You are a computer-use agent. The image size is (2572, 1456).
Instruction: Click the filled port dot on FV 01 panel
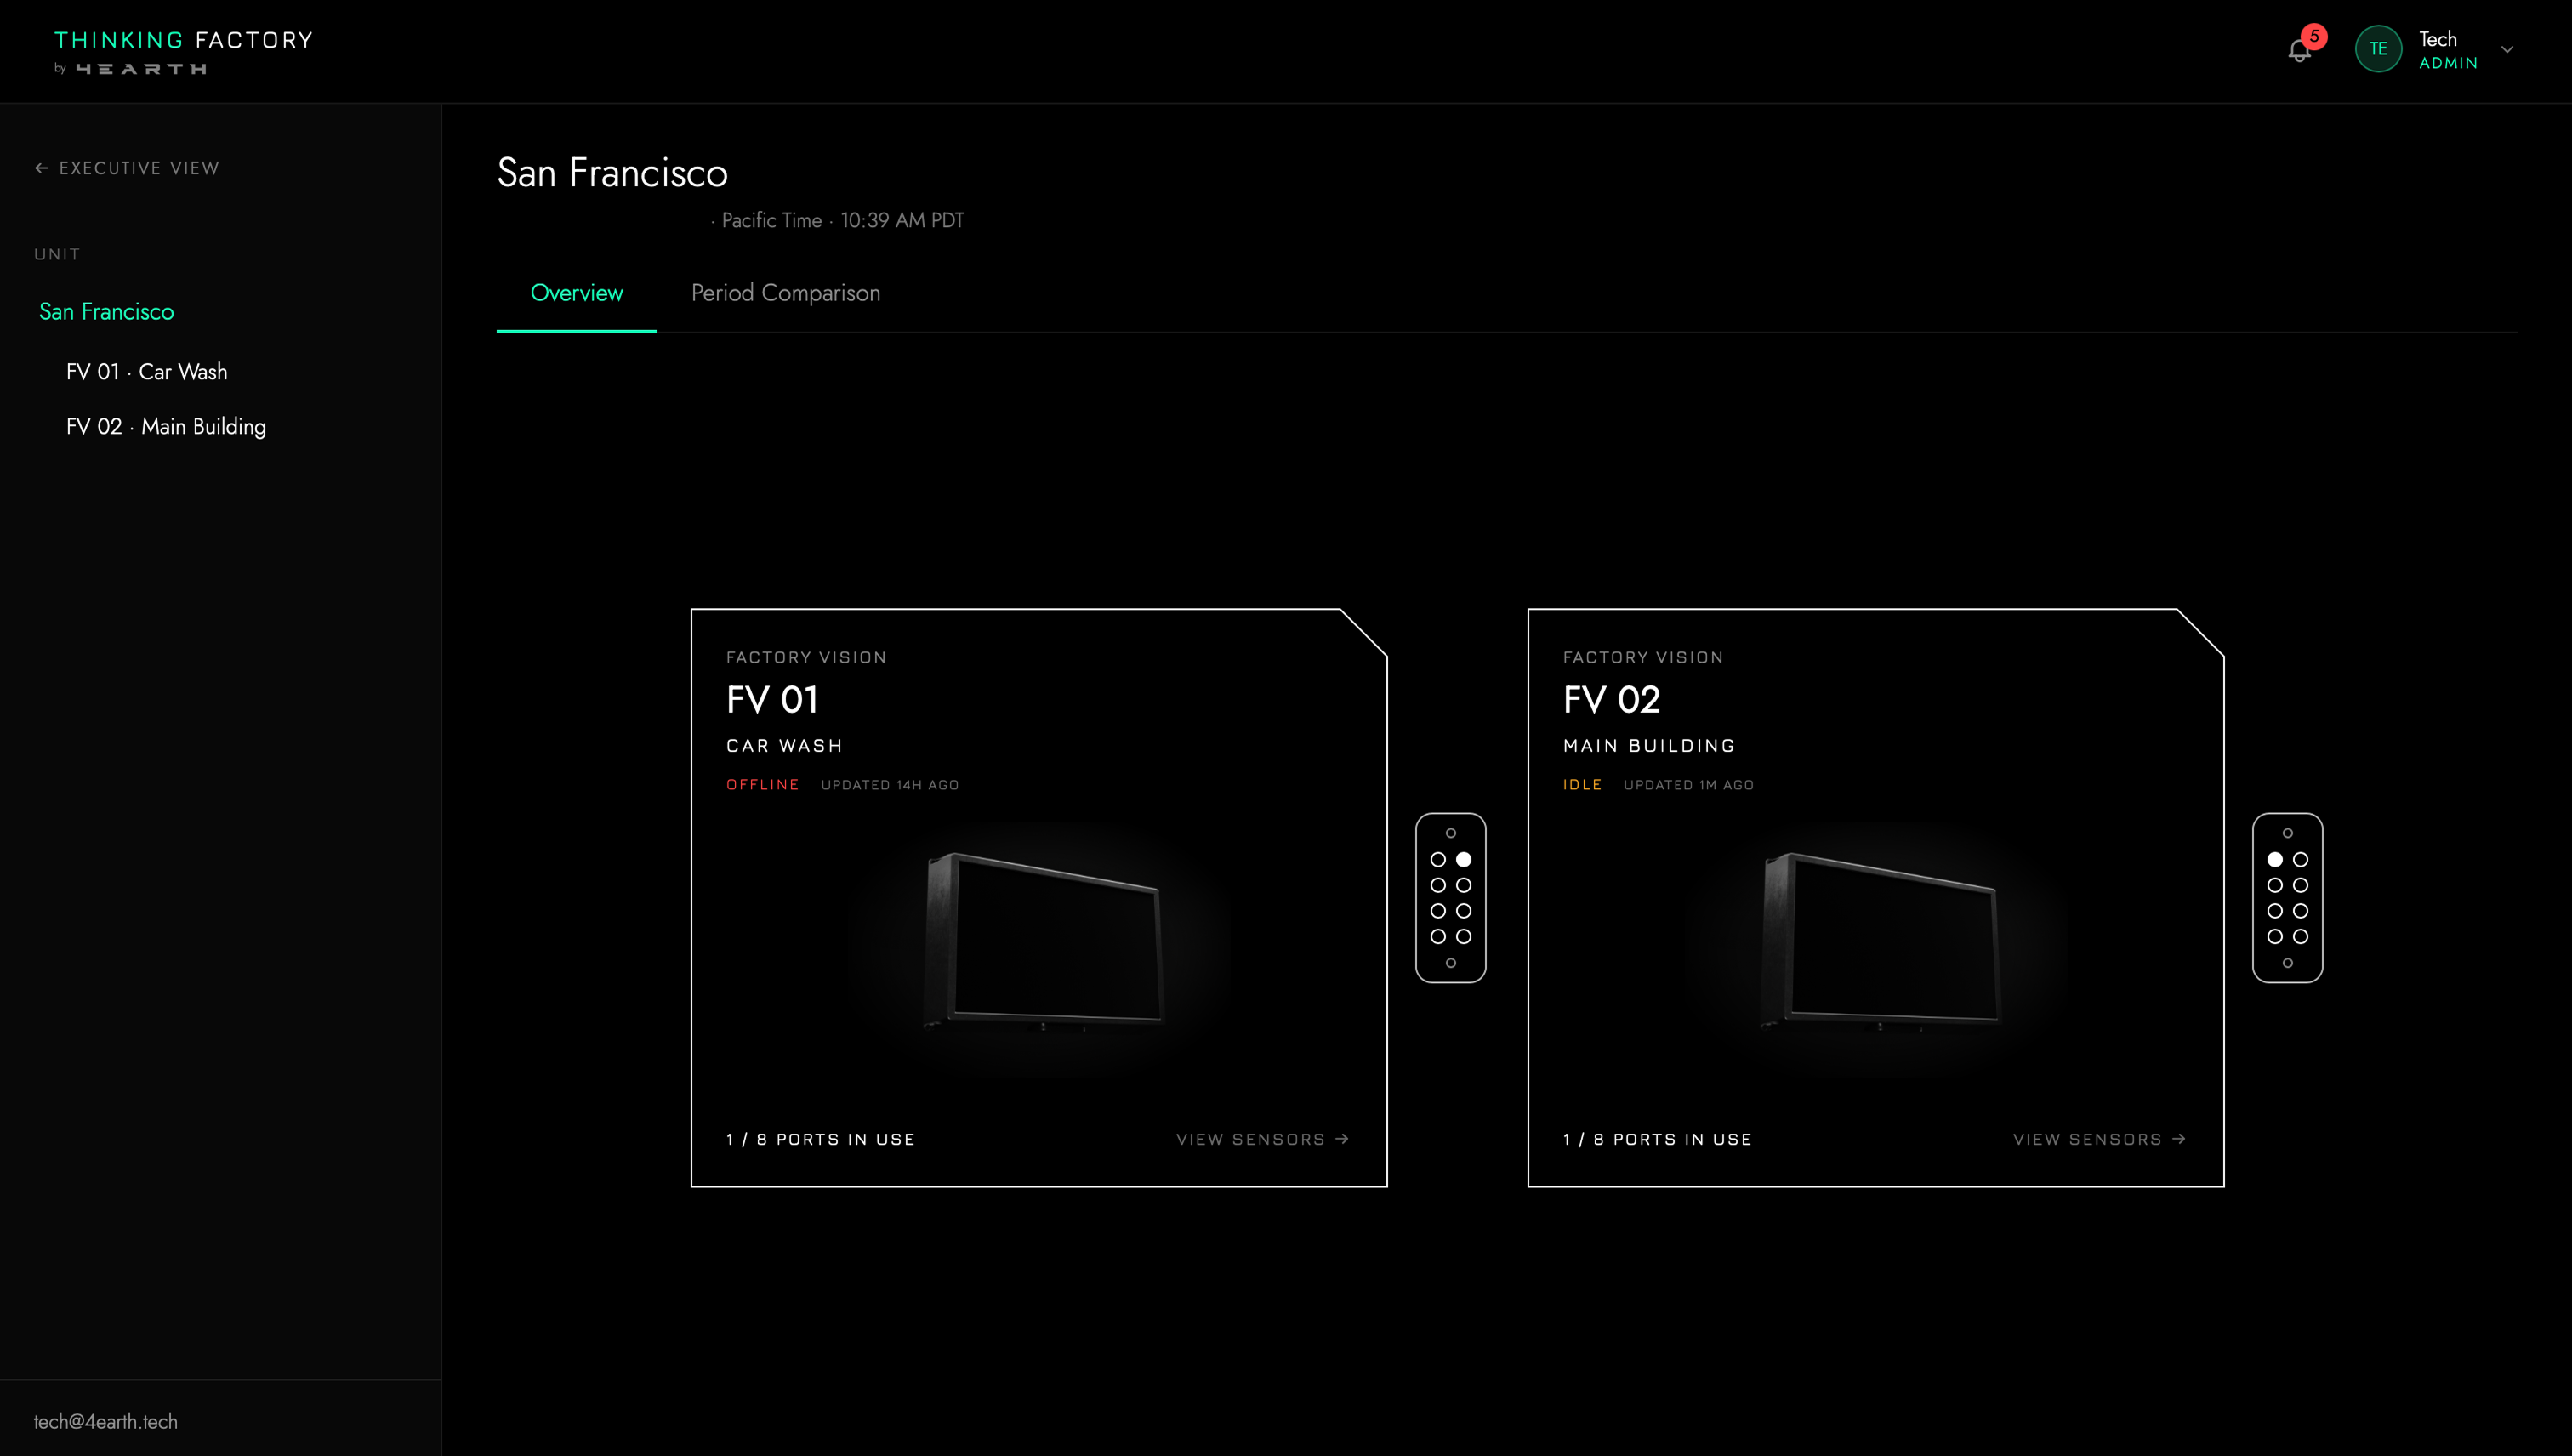[1463, 859]
